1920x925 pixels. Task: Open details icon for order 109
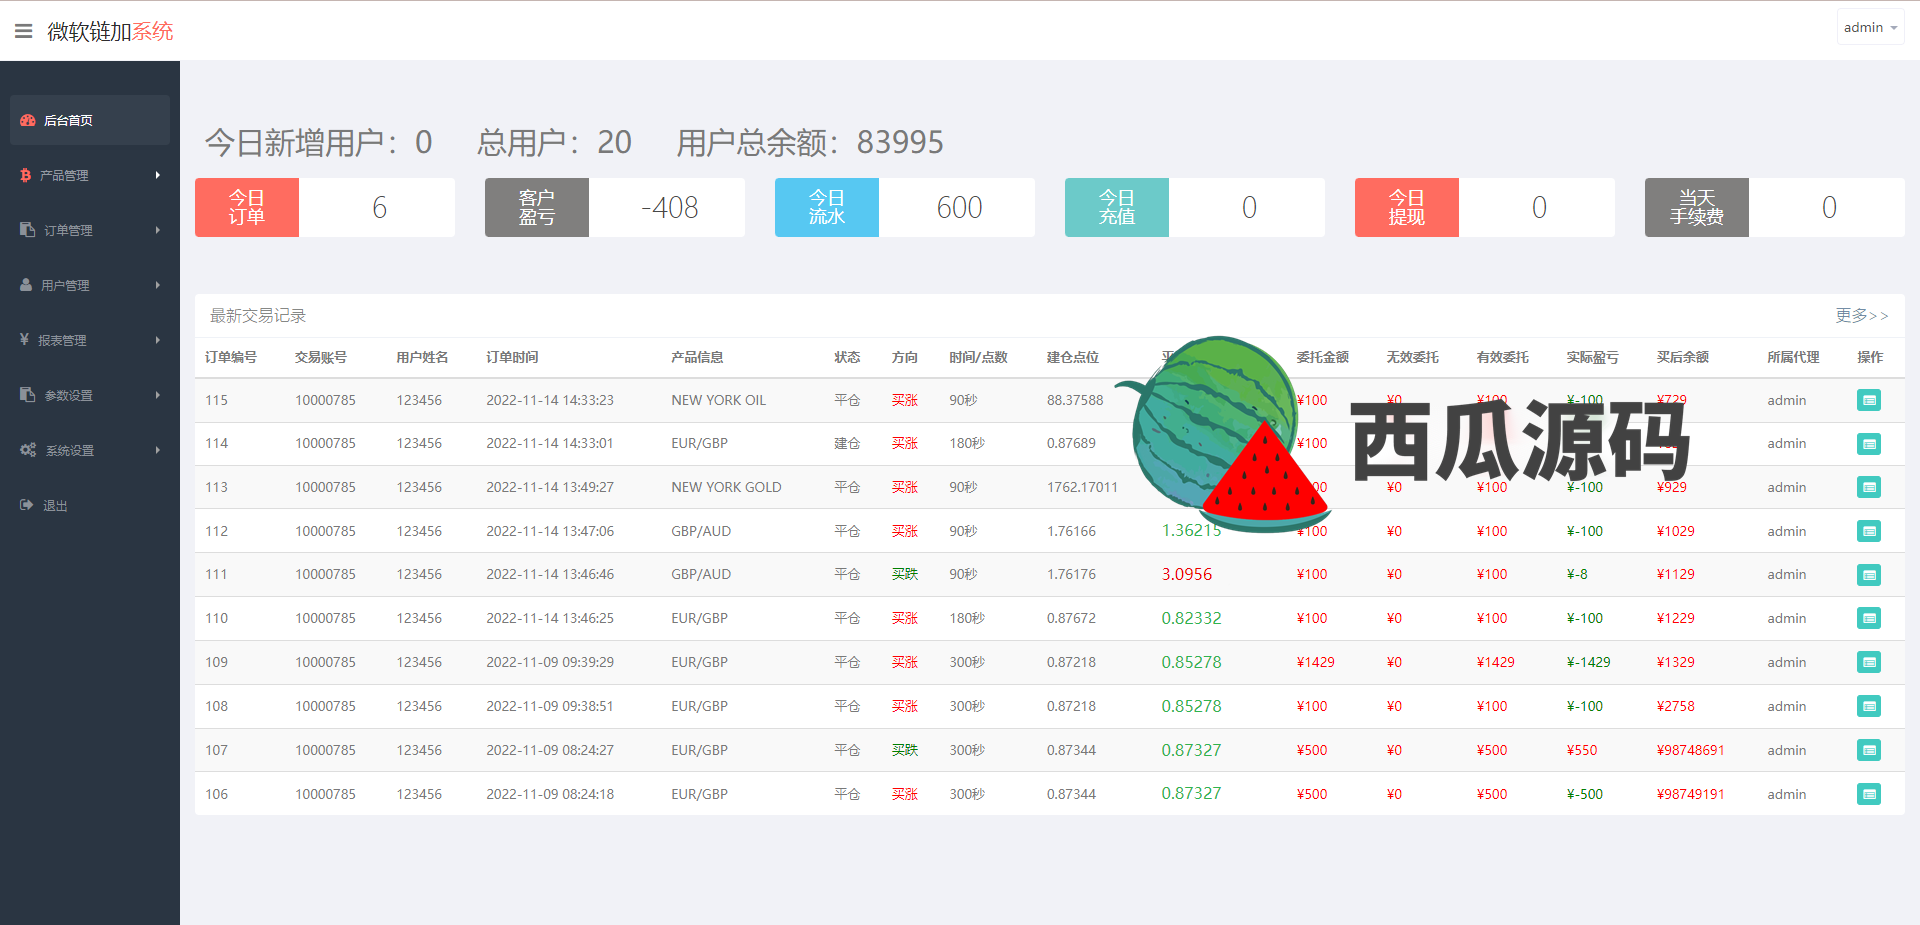(x=1869, y=662)
